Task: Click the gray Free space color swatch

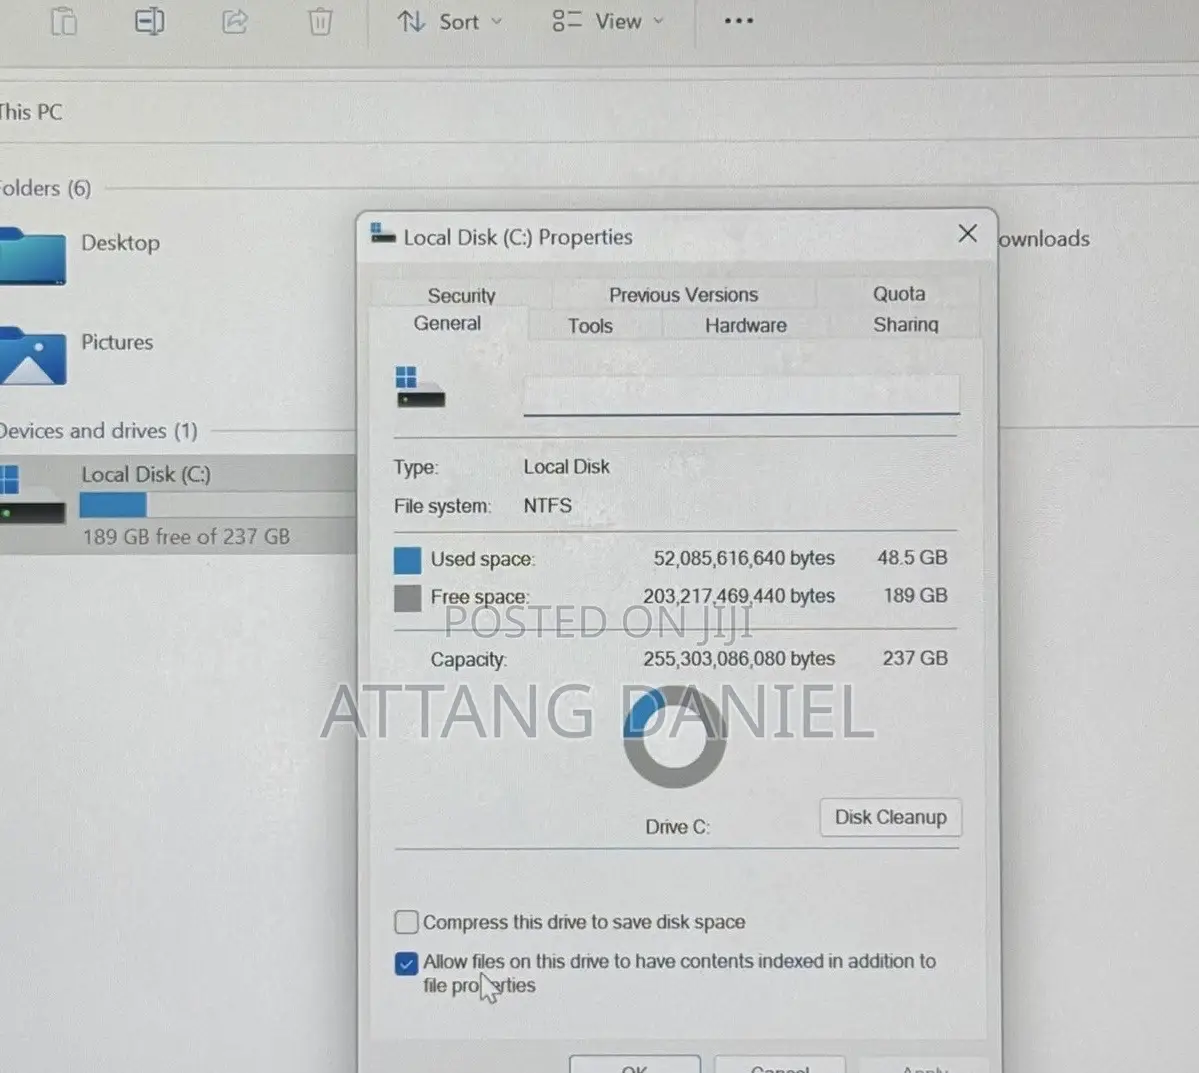Action: [x=408, y=598]
